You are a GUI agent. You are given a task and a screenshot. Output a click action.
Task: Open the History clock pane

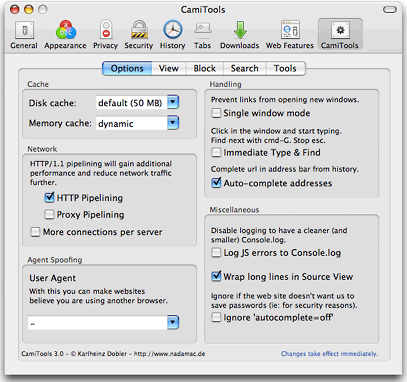pyautogui.click(x=172, y=35)
